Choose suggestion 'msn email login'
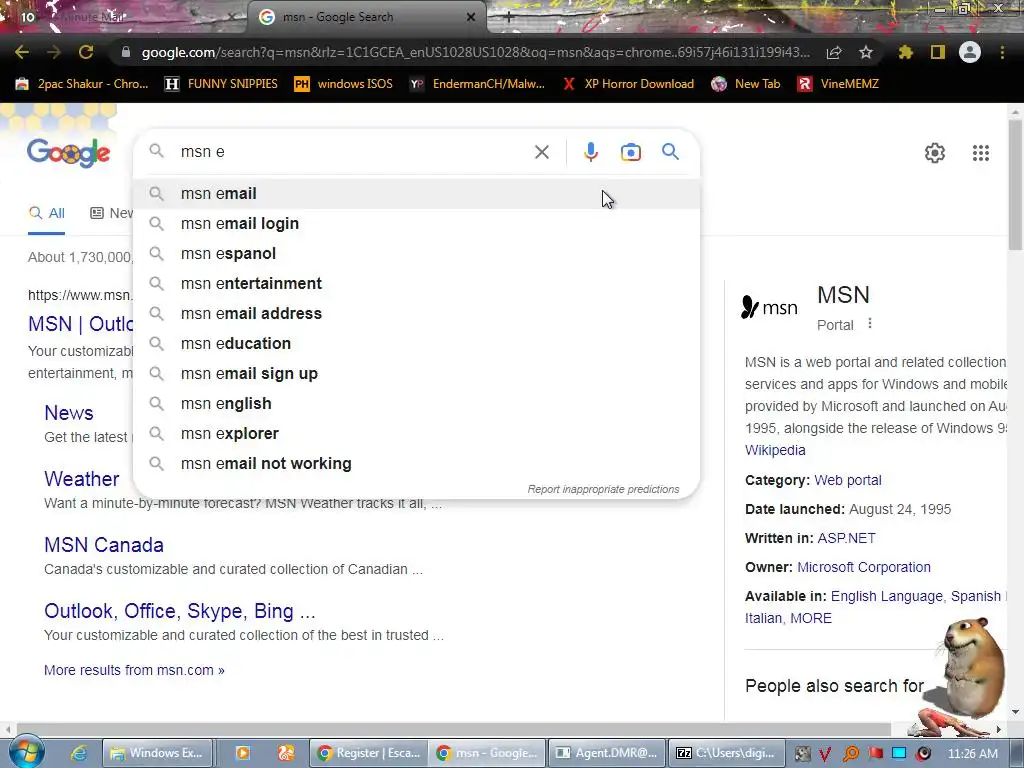Image resolution: width=1024 pixels, height=768 pixels. [416, 224]
